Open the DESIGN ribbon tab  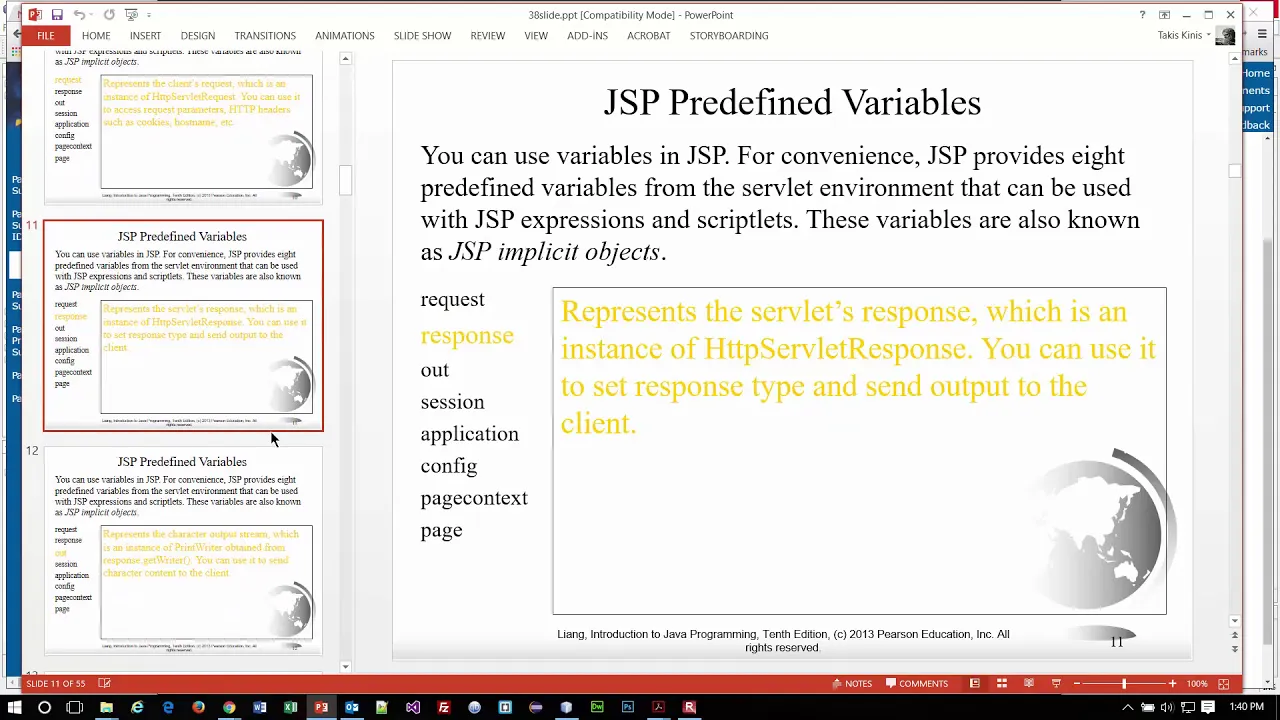coord(198,36)
